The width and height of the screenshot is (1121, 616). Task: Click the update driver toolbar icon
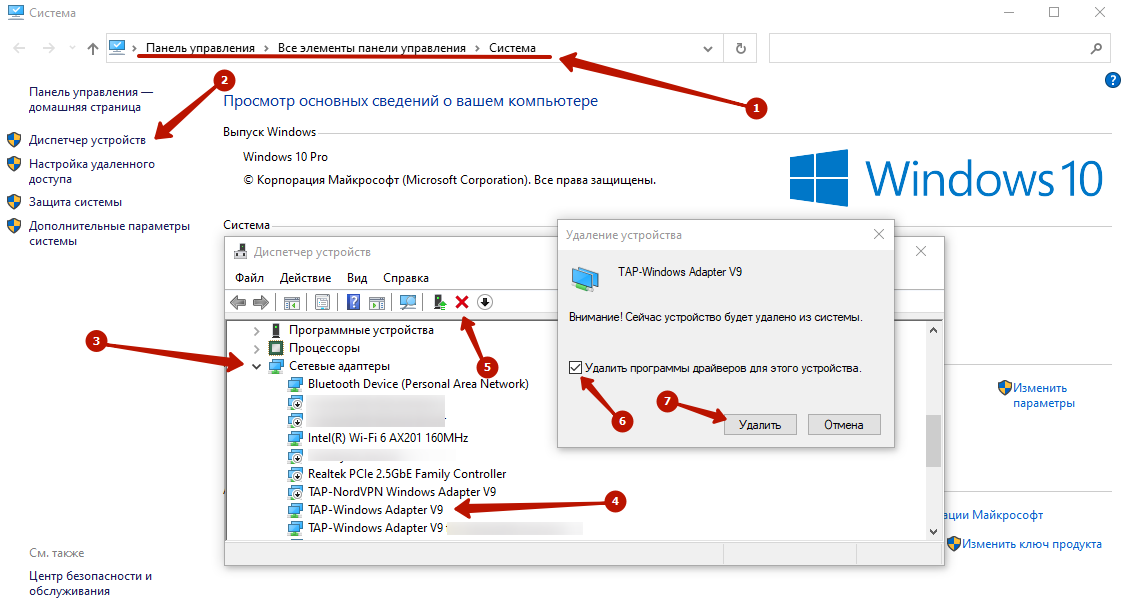point(440,302)
